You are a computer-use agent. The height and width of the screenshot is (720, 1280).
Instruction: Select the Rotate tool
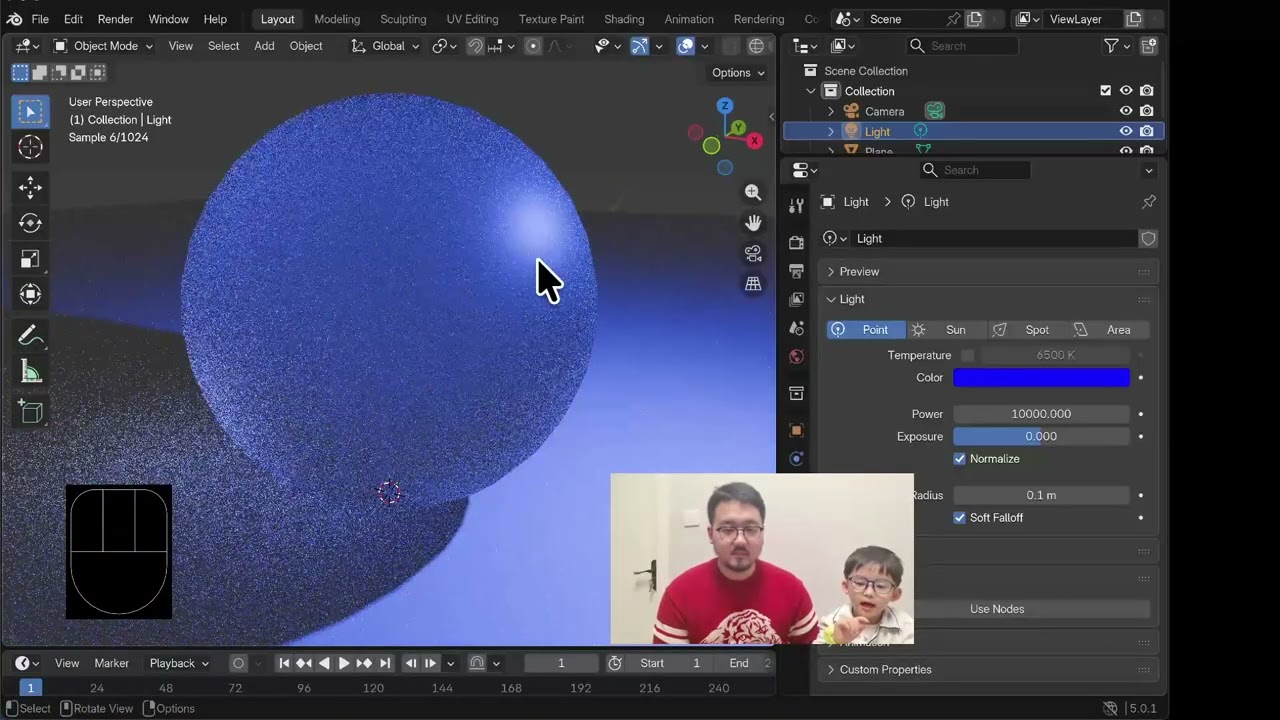[x=30, y=223]
